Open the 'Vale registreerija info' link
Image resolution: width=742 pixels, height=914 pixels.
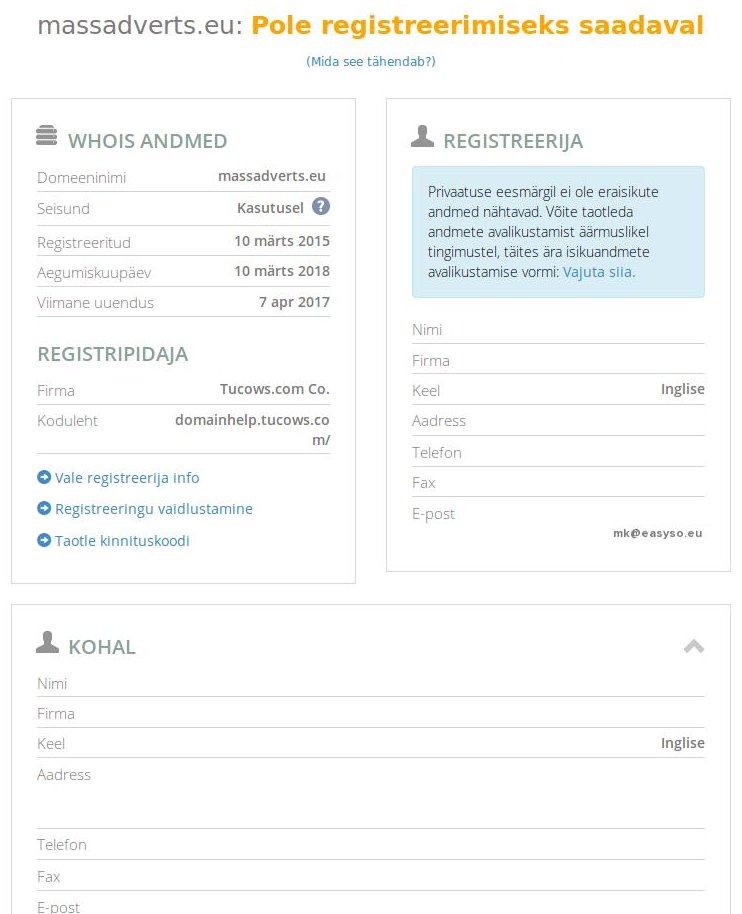point(127,478)
